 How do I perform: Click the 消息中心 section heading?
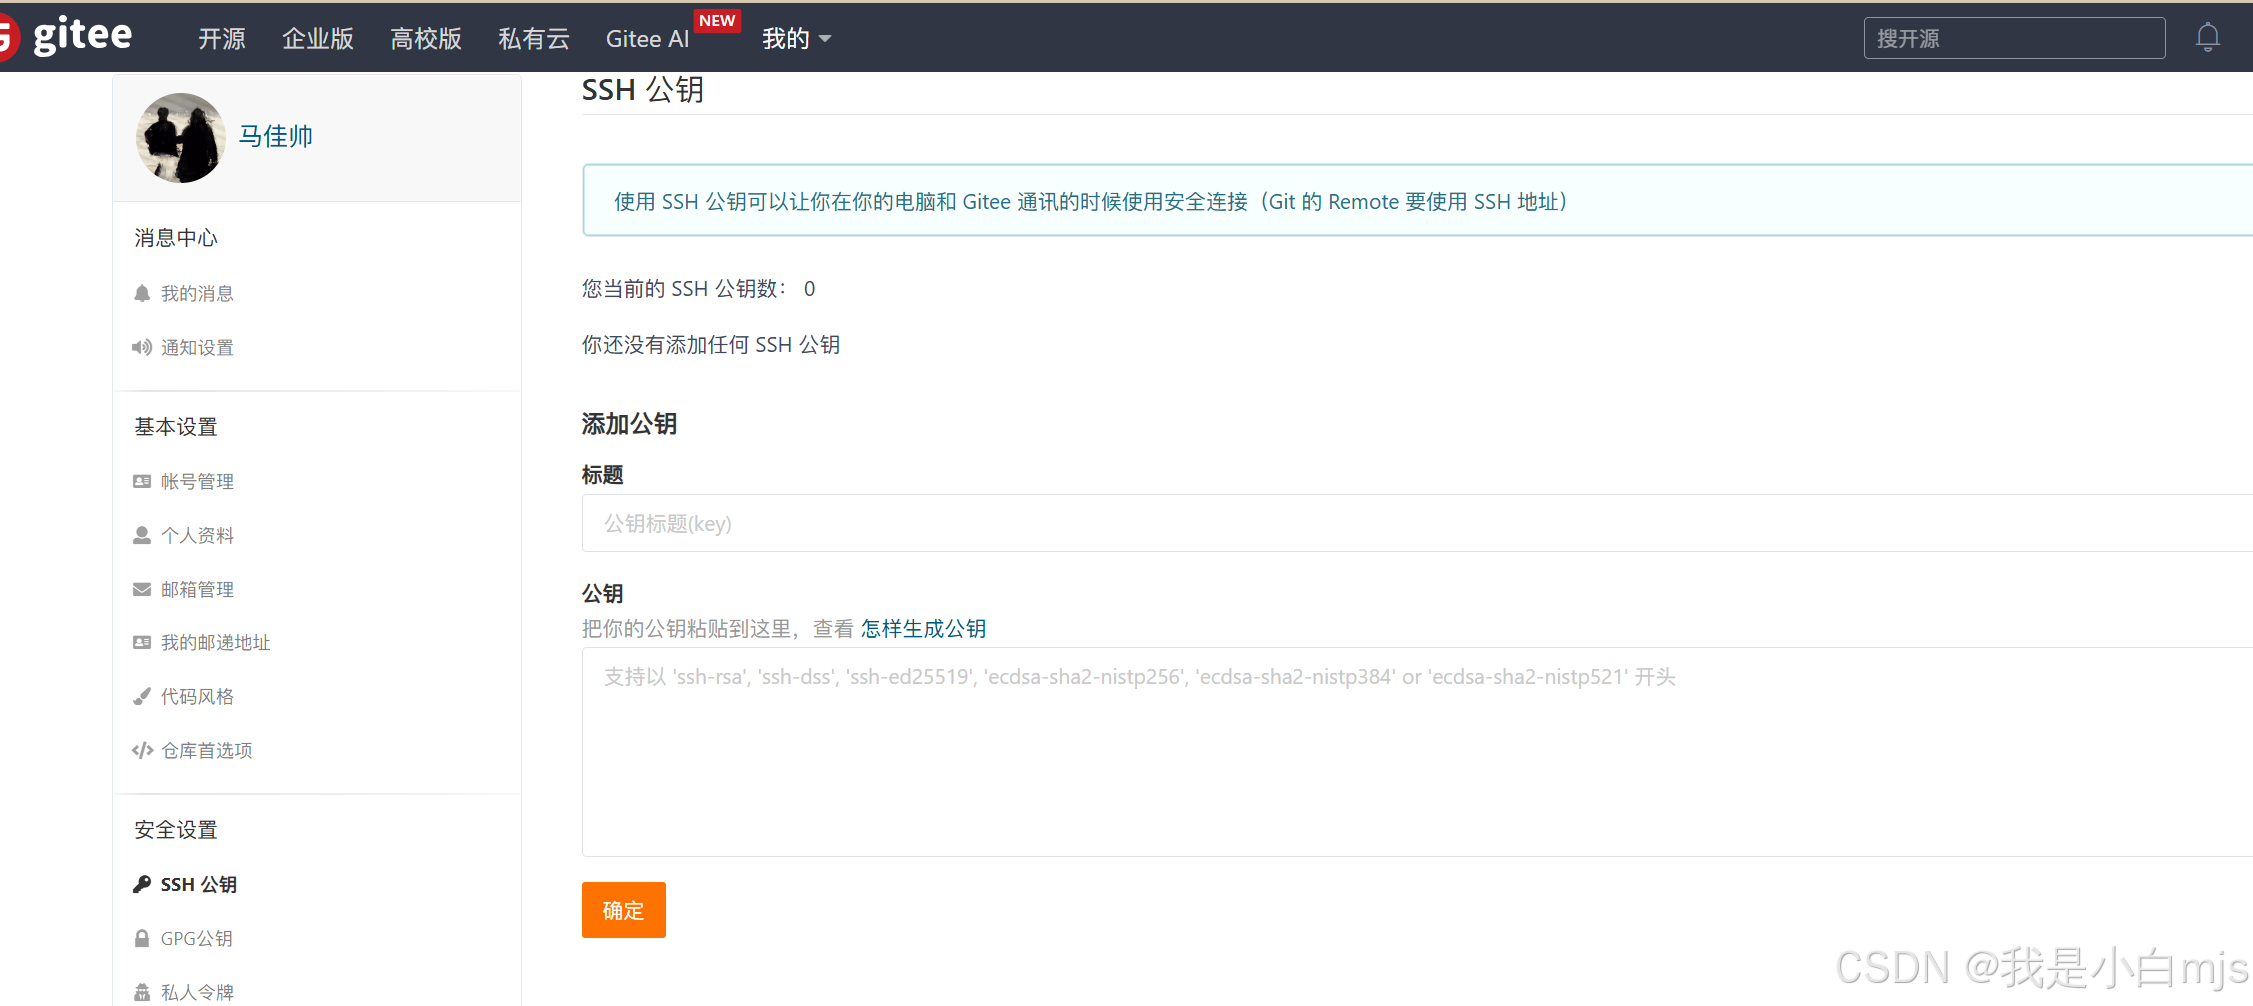176,237
